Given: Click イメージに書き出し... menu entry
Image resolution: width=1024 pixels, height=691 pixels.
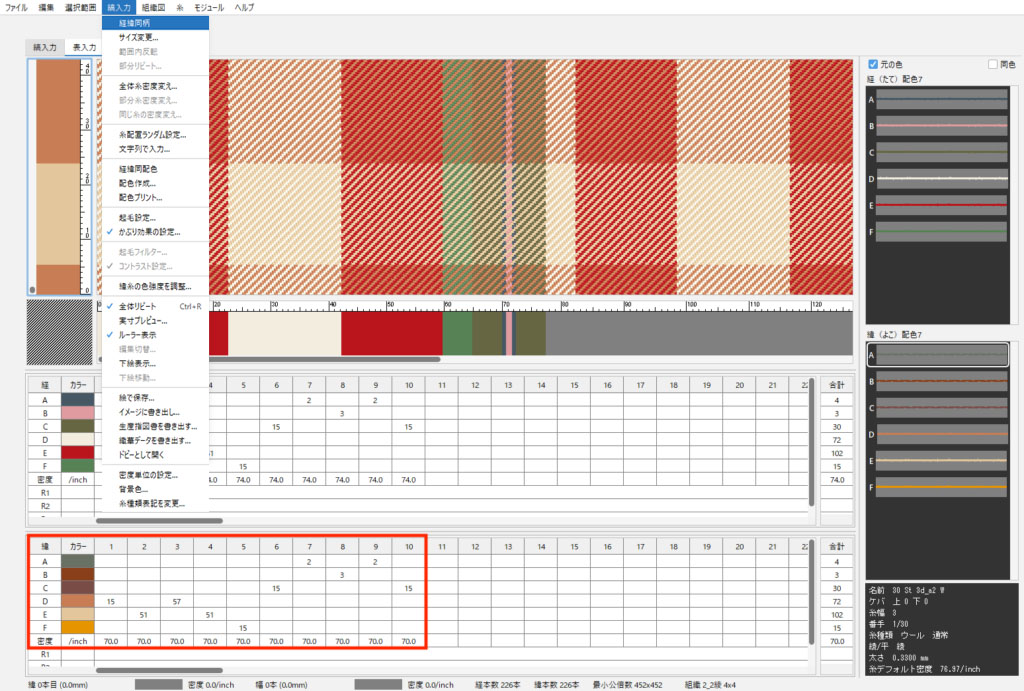Looking at the screenshot, I should pyautogui.click(x=149, y=411).
